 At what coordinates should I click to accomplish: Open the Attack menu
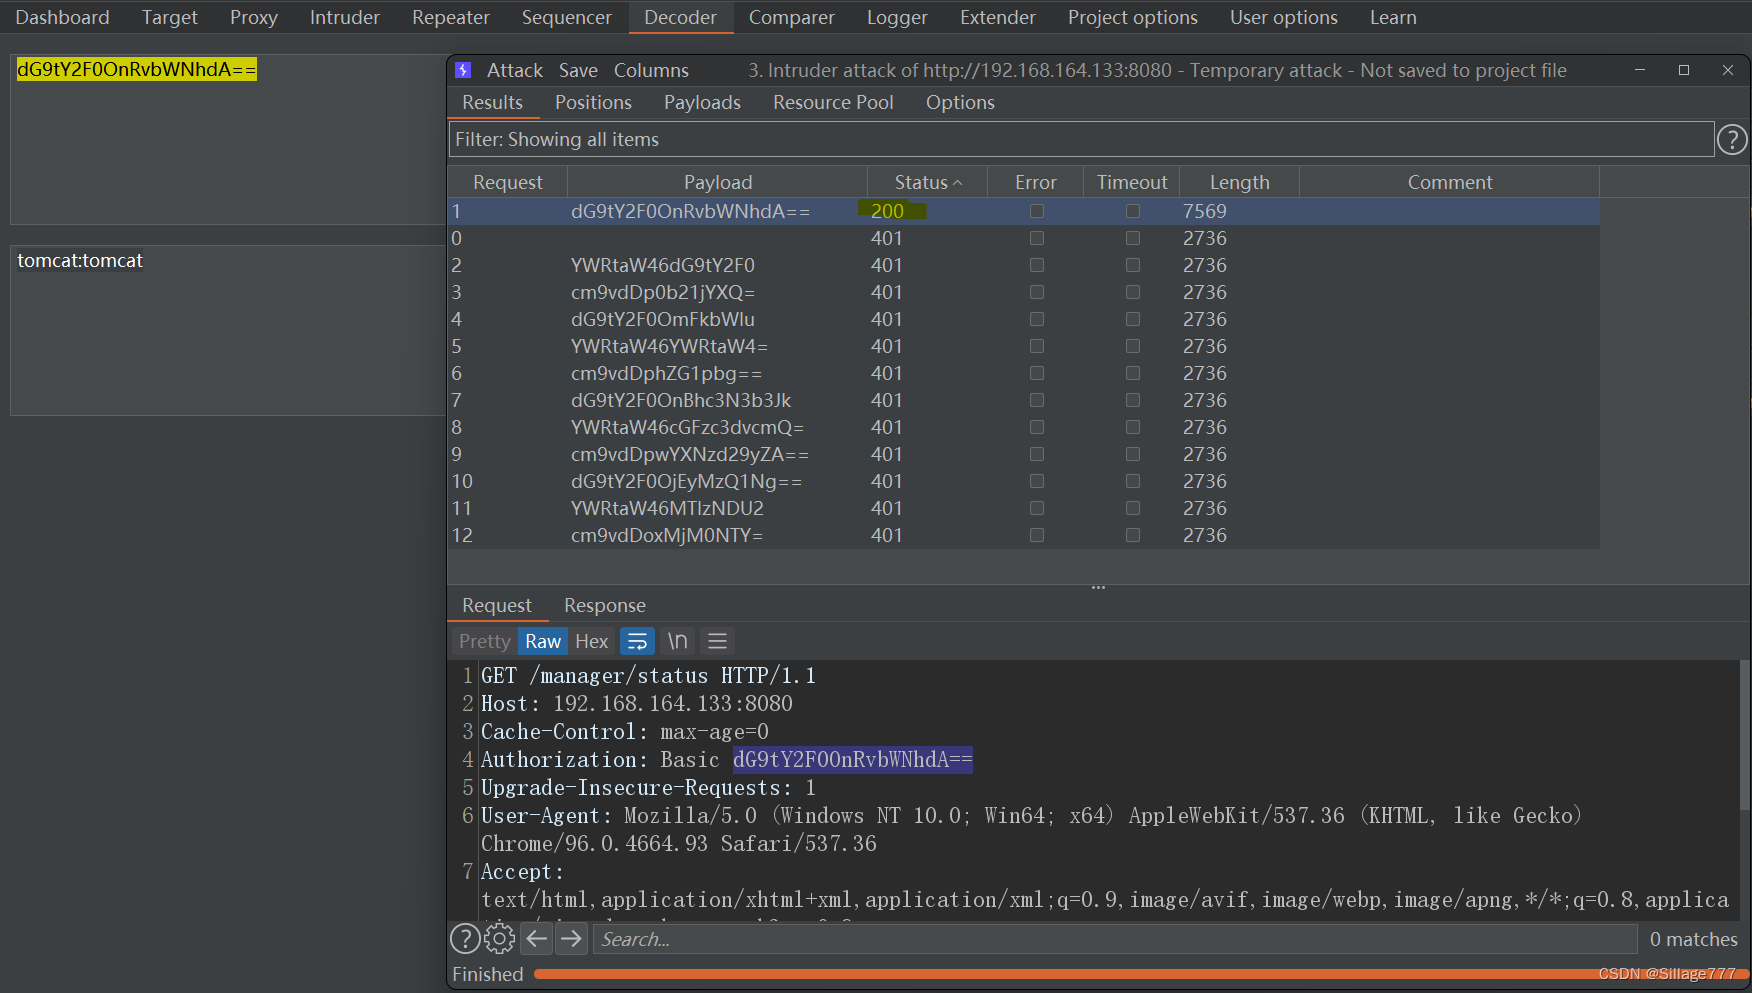click(x=515, y=70)
